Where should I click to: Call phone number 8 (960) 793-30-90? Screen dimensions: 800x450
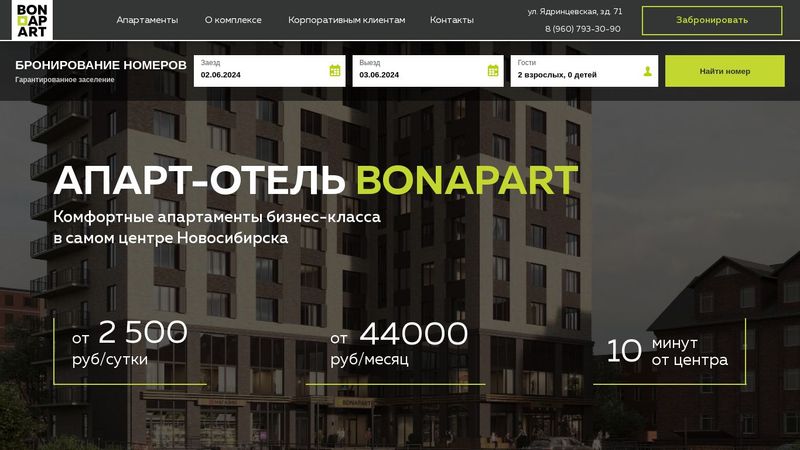point(583,29)
